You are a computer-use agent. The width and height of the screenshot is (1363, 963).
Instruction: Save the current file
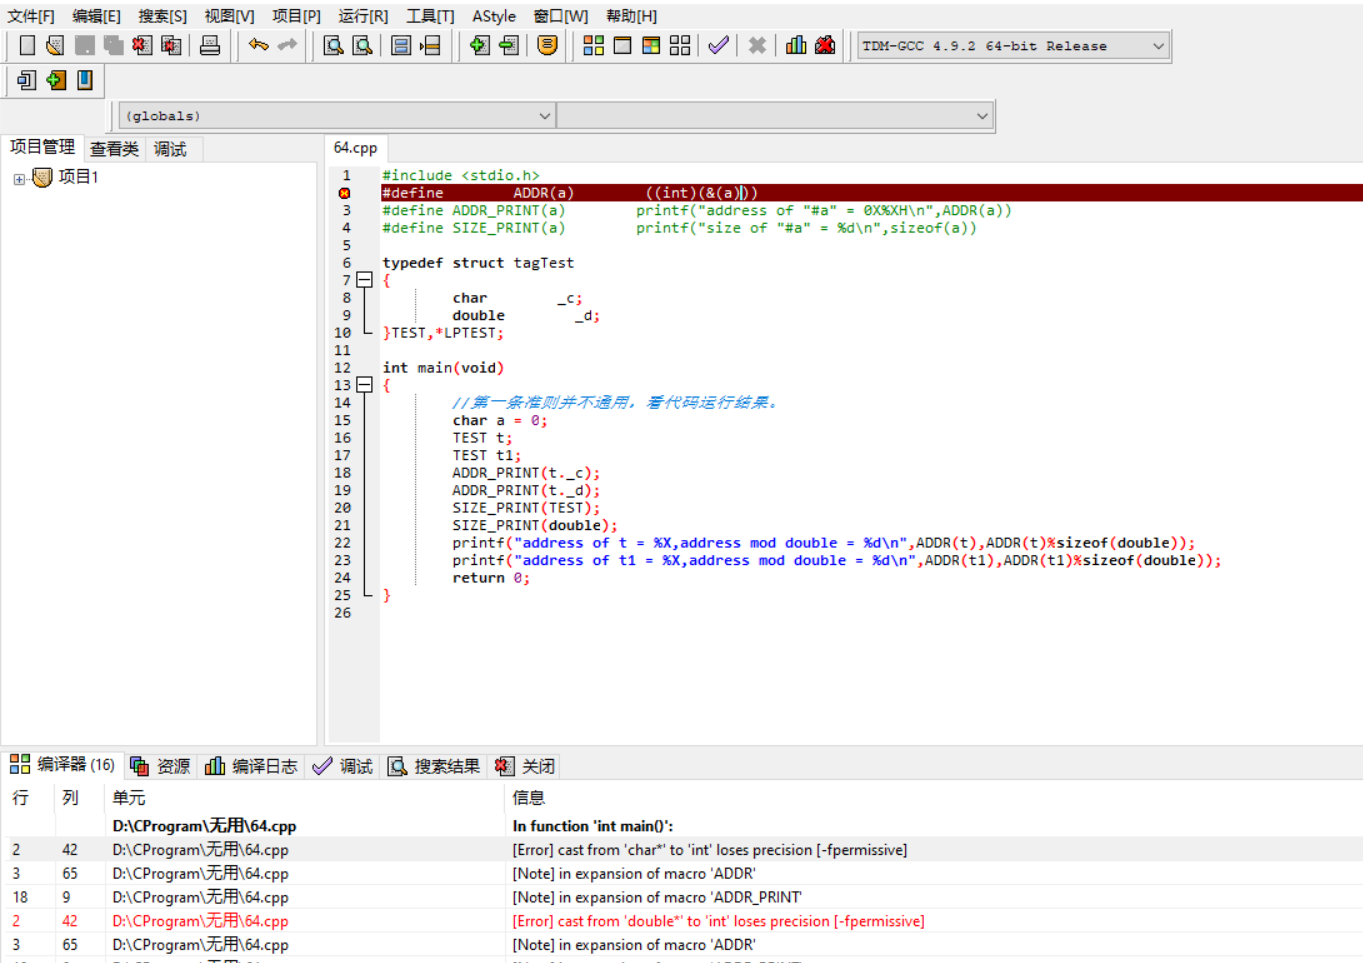[x=85, y=45]
